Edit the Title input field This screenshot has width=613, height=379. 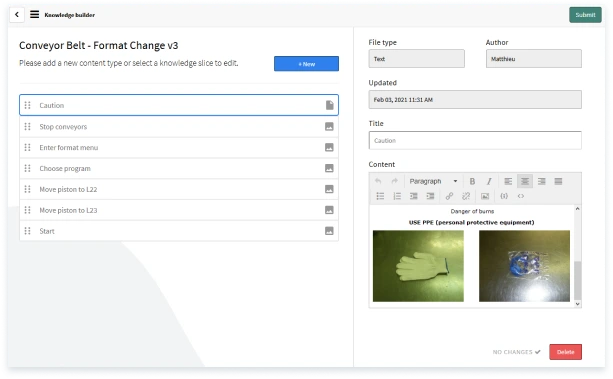475,140
